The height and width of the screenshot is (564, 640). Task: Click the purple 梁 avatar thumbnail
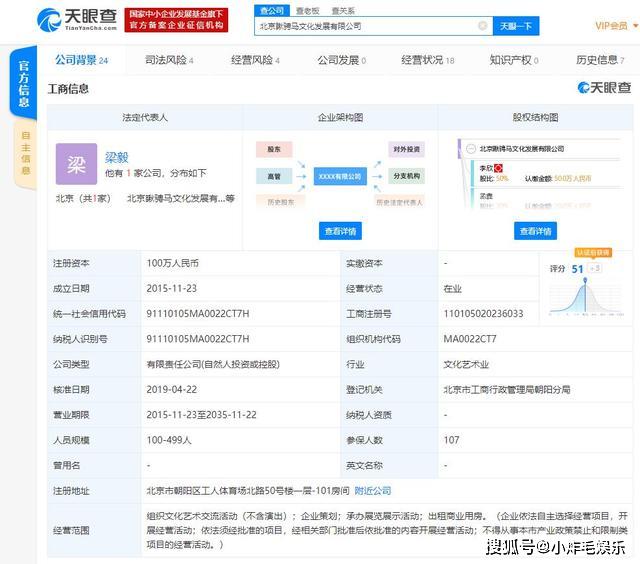click(76, 164)
